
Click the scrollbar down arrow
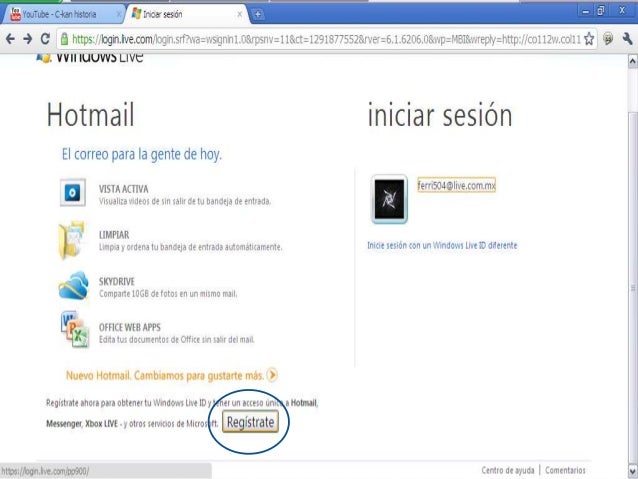633,471
